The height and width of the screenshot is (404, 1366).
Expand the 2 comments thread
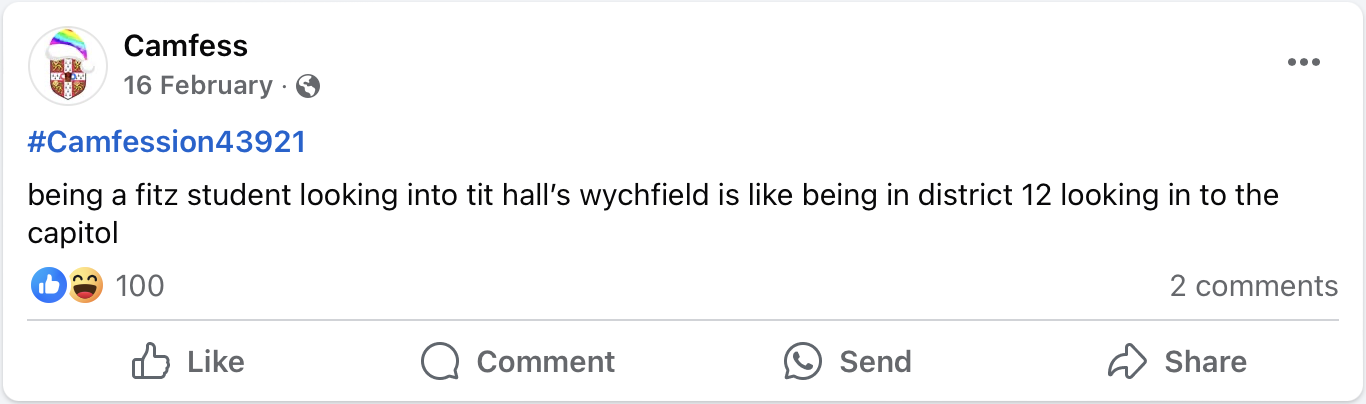(x=1253, y=286)
